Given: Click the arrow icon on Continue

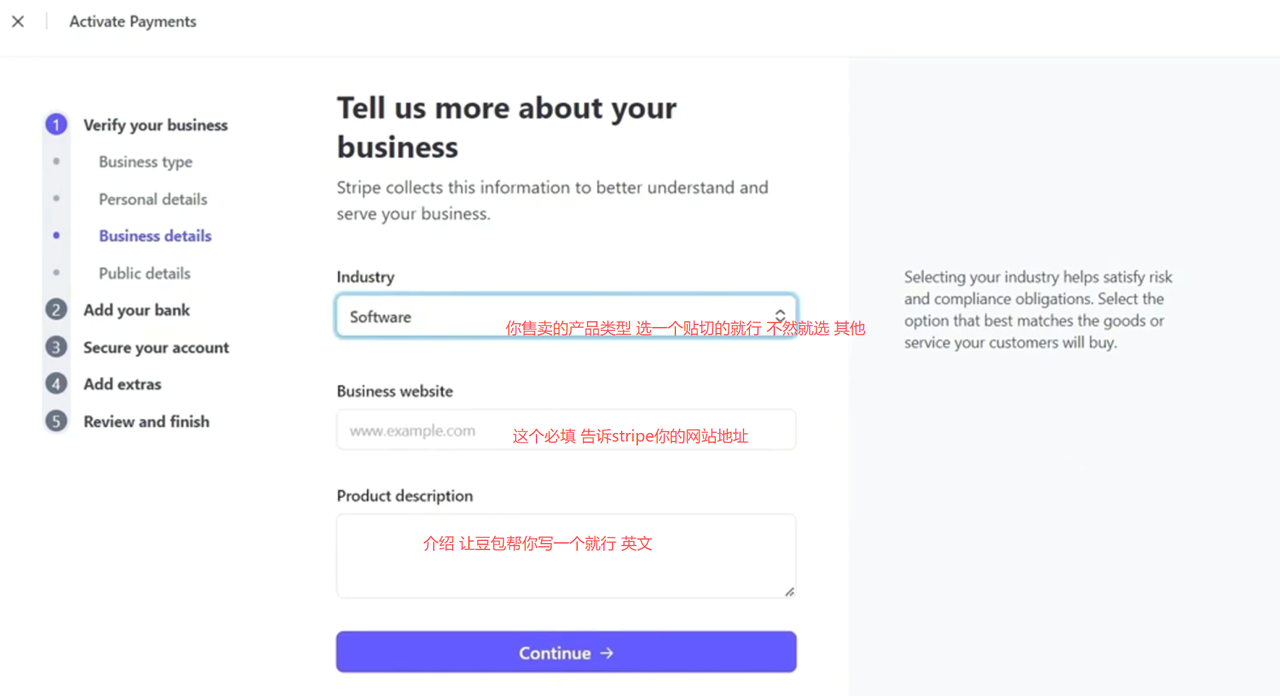Looking at the screenshot, I should coord(607,653).
